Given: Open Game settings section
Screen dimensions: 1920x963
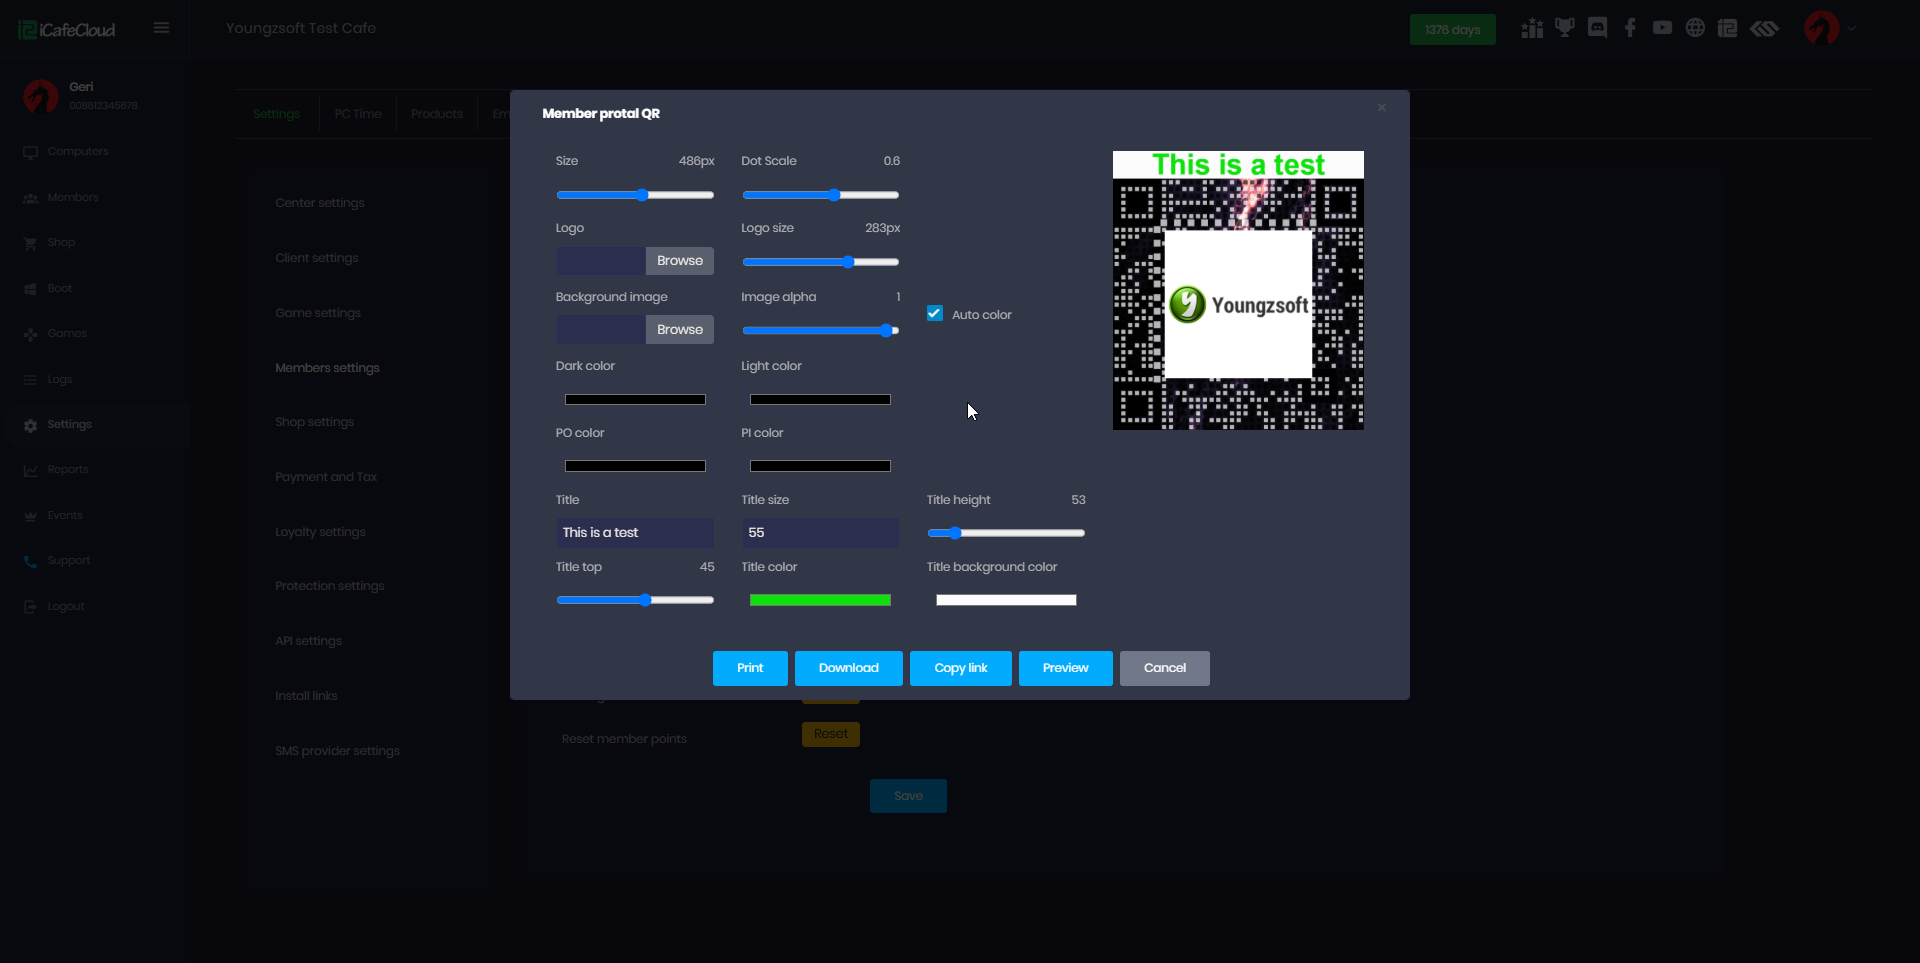Looking at the screenshot, I should click(x=318, y=313).
